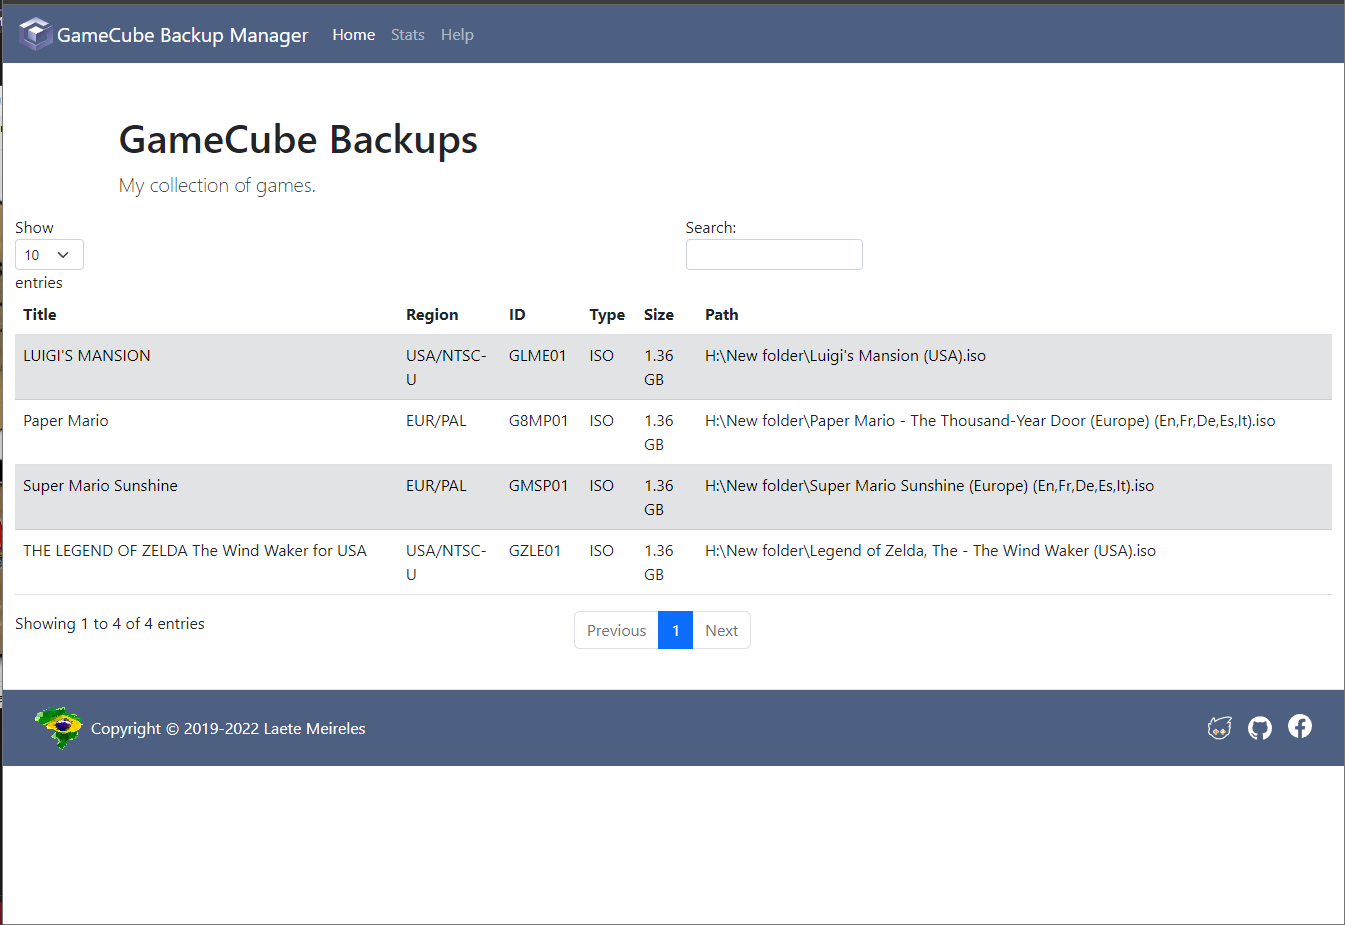Select the LUIGI'S MANSION title cell
The height and width of the screenshot is (925, 1345).
87,356
